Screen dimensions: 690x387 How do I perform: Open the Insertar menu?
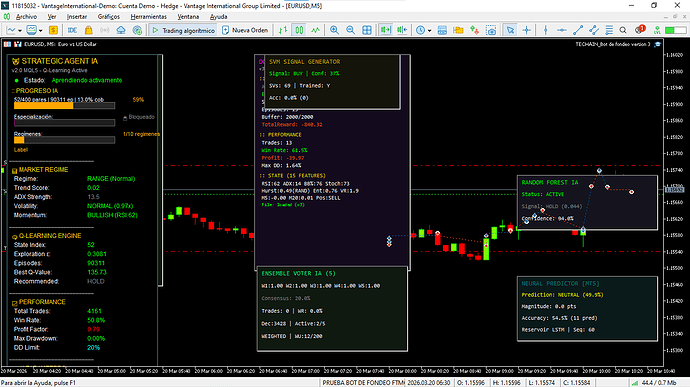[x=77, y=17]
